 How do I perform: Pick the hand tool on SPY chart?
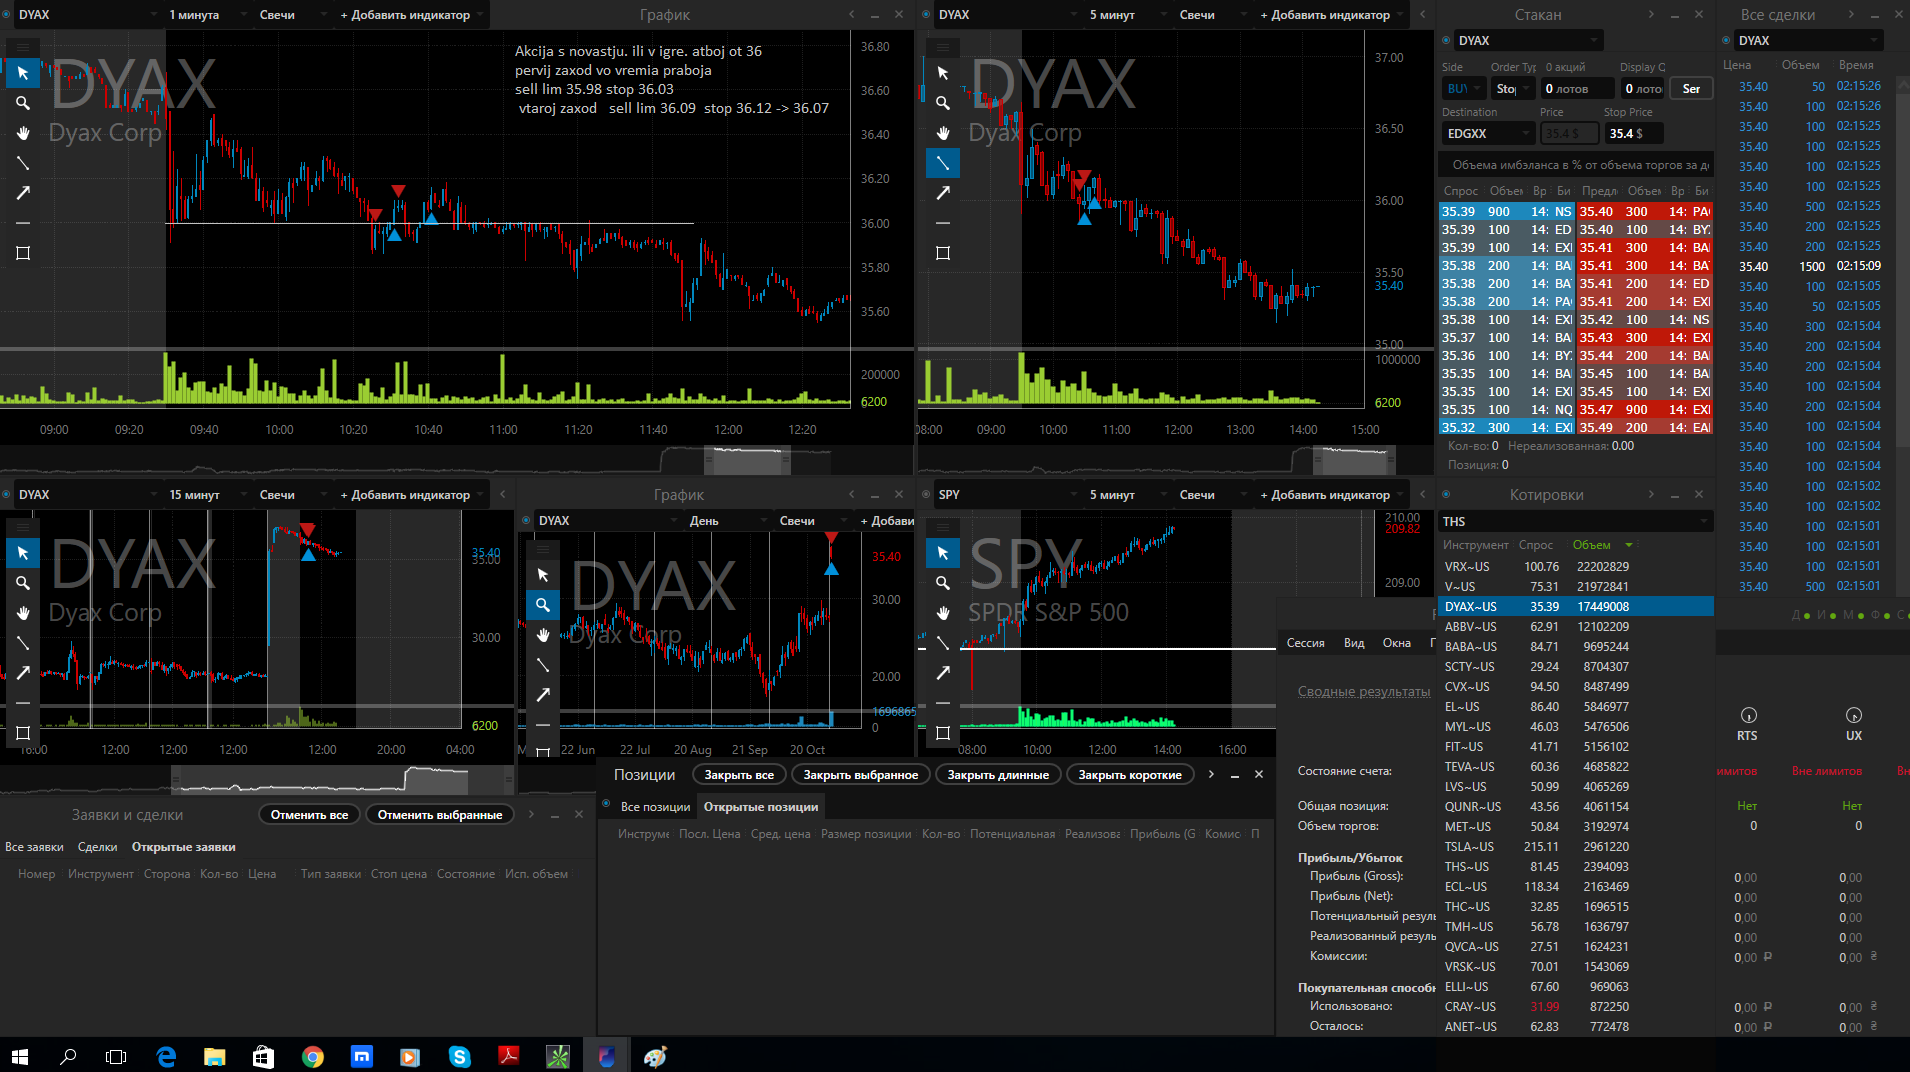(943, 613)
